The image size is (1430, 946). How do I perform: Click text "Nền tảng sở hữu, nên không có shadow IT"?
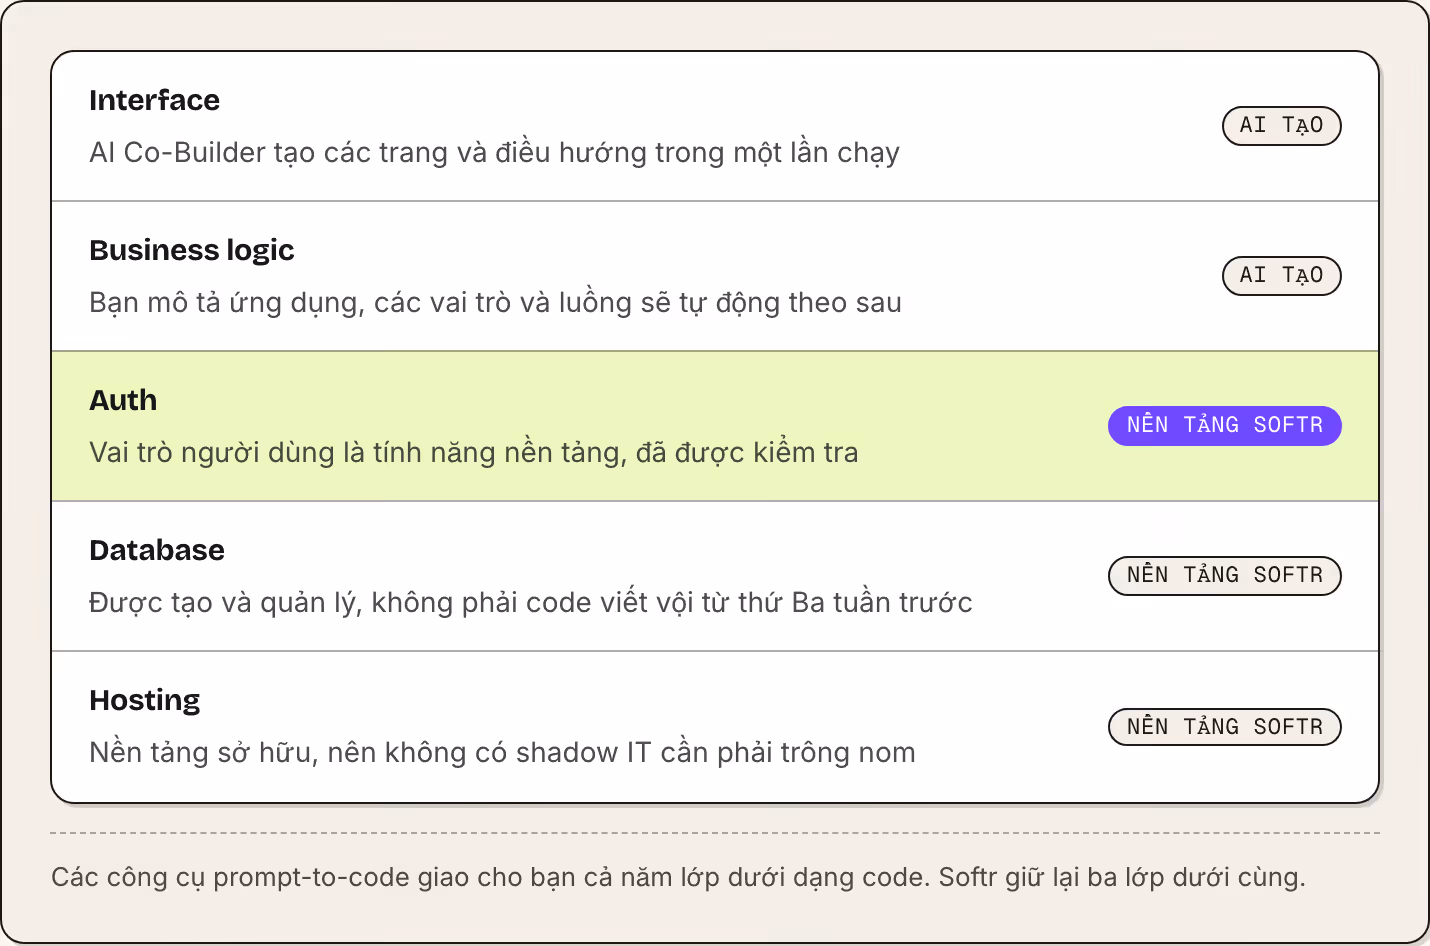[x=370, y=753]
